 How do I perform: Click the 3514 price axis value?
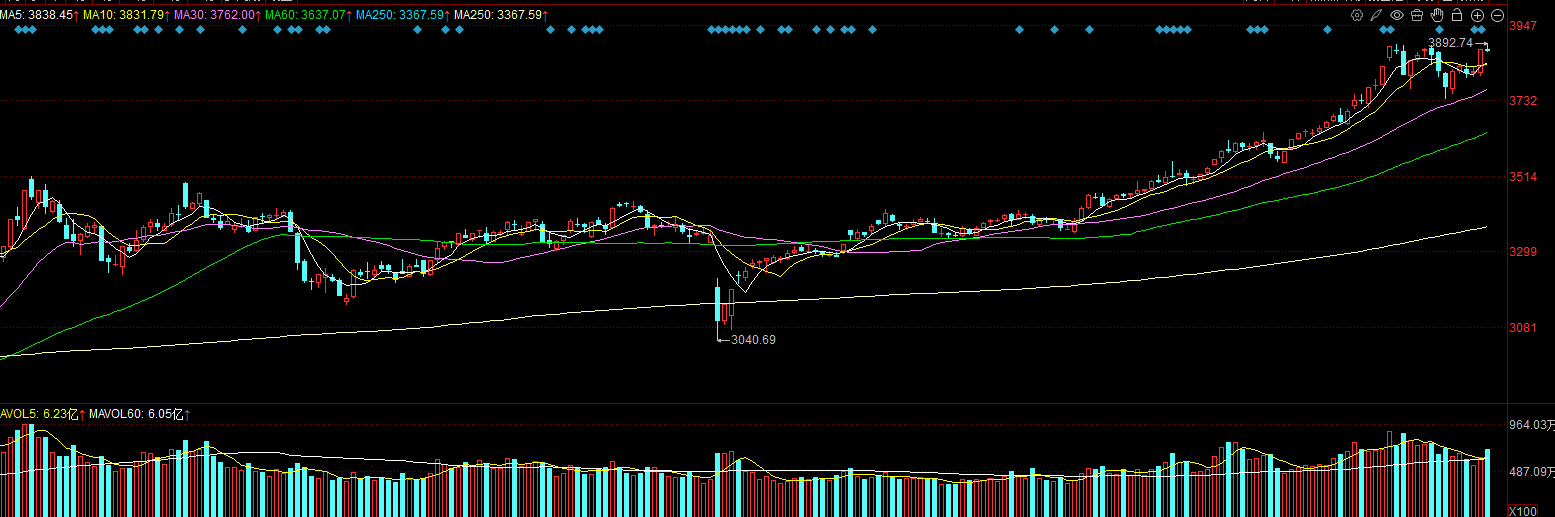[1523, 177]
